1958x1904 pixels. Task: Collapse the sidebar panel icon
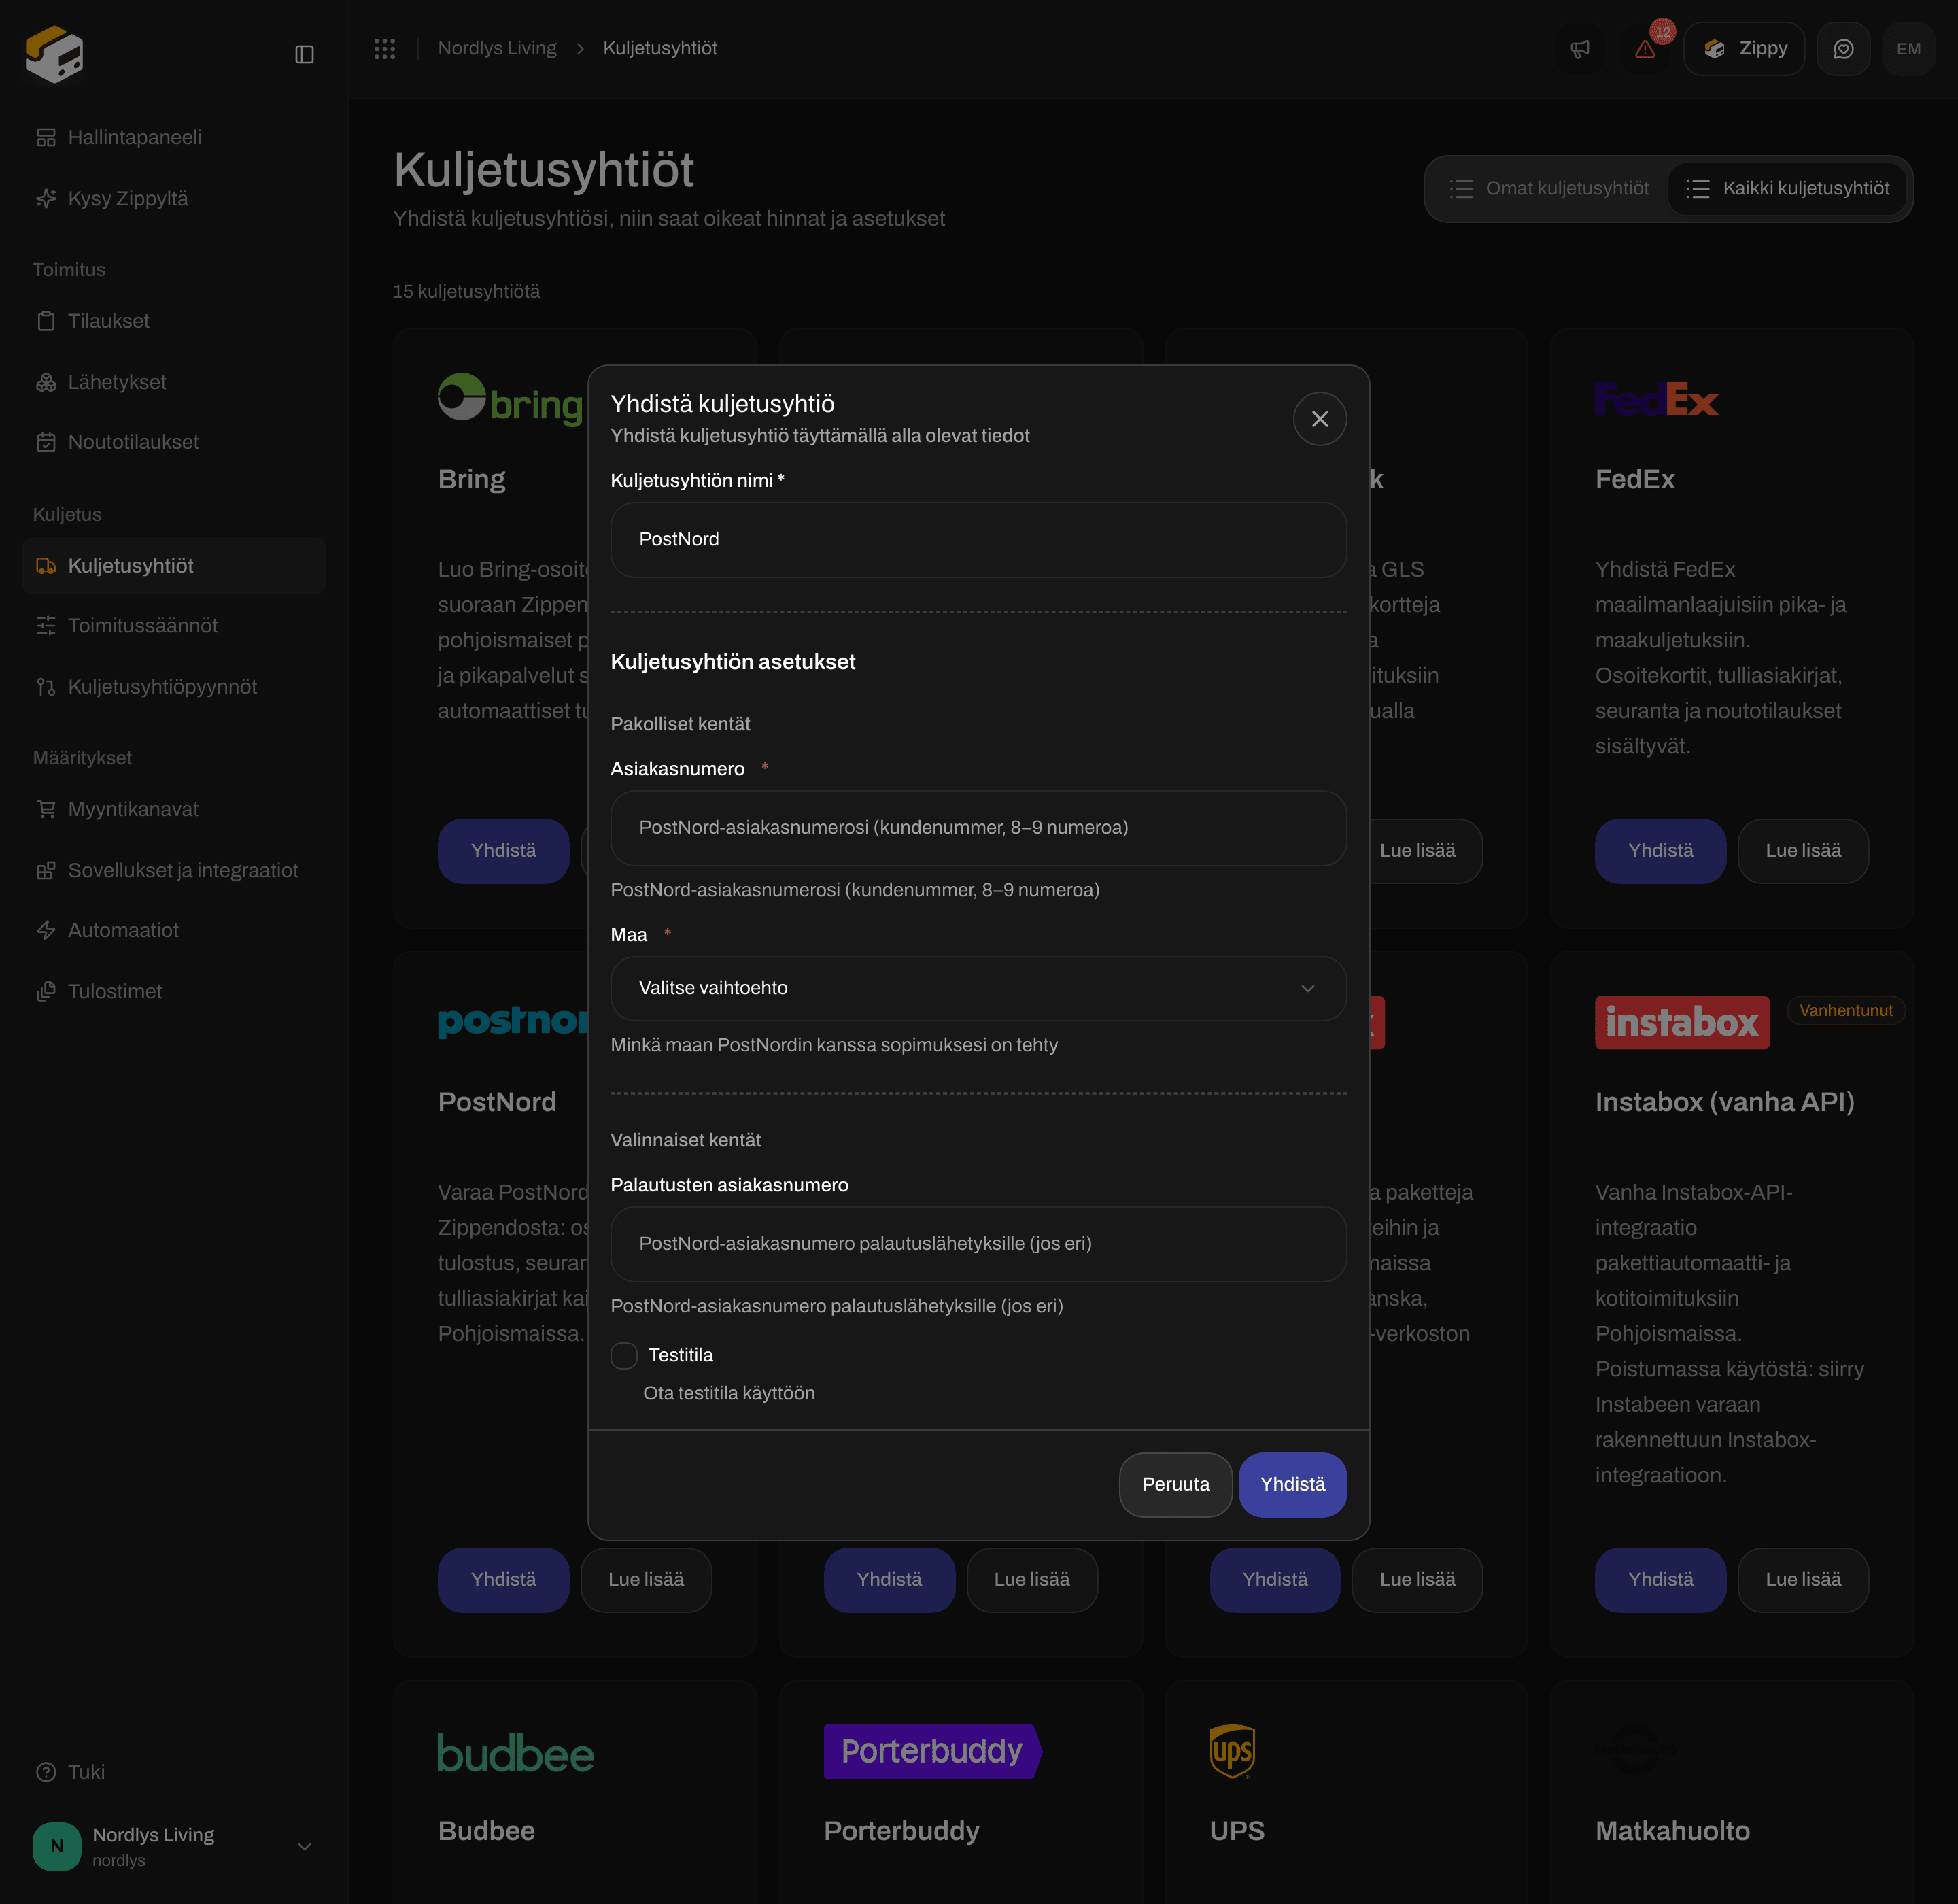click(304, 54)
